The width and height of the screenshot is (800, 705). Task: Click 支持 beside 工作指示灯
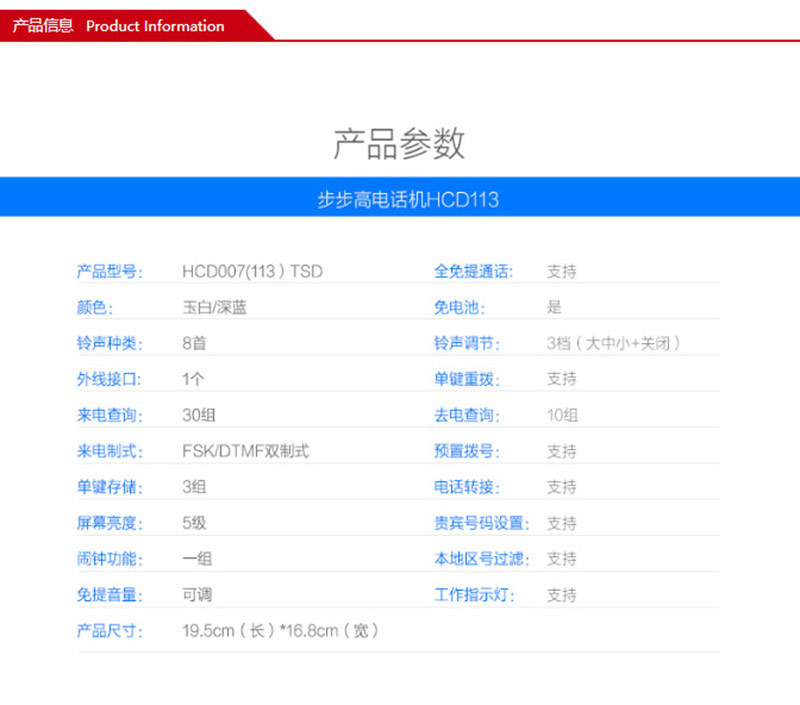coord(562,595)
